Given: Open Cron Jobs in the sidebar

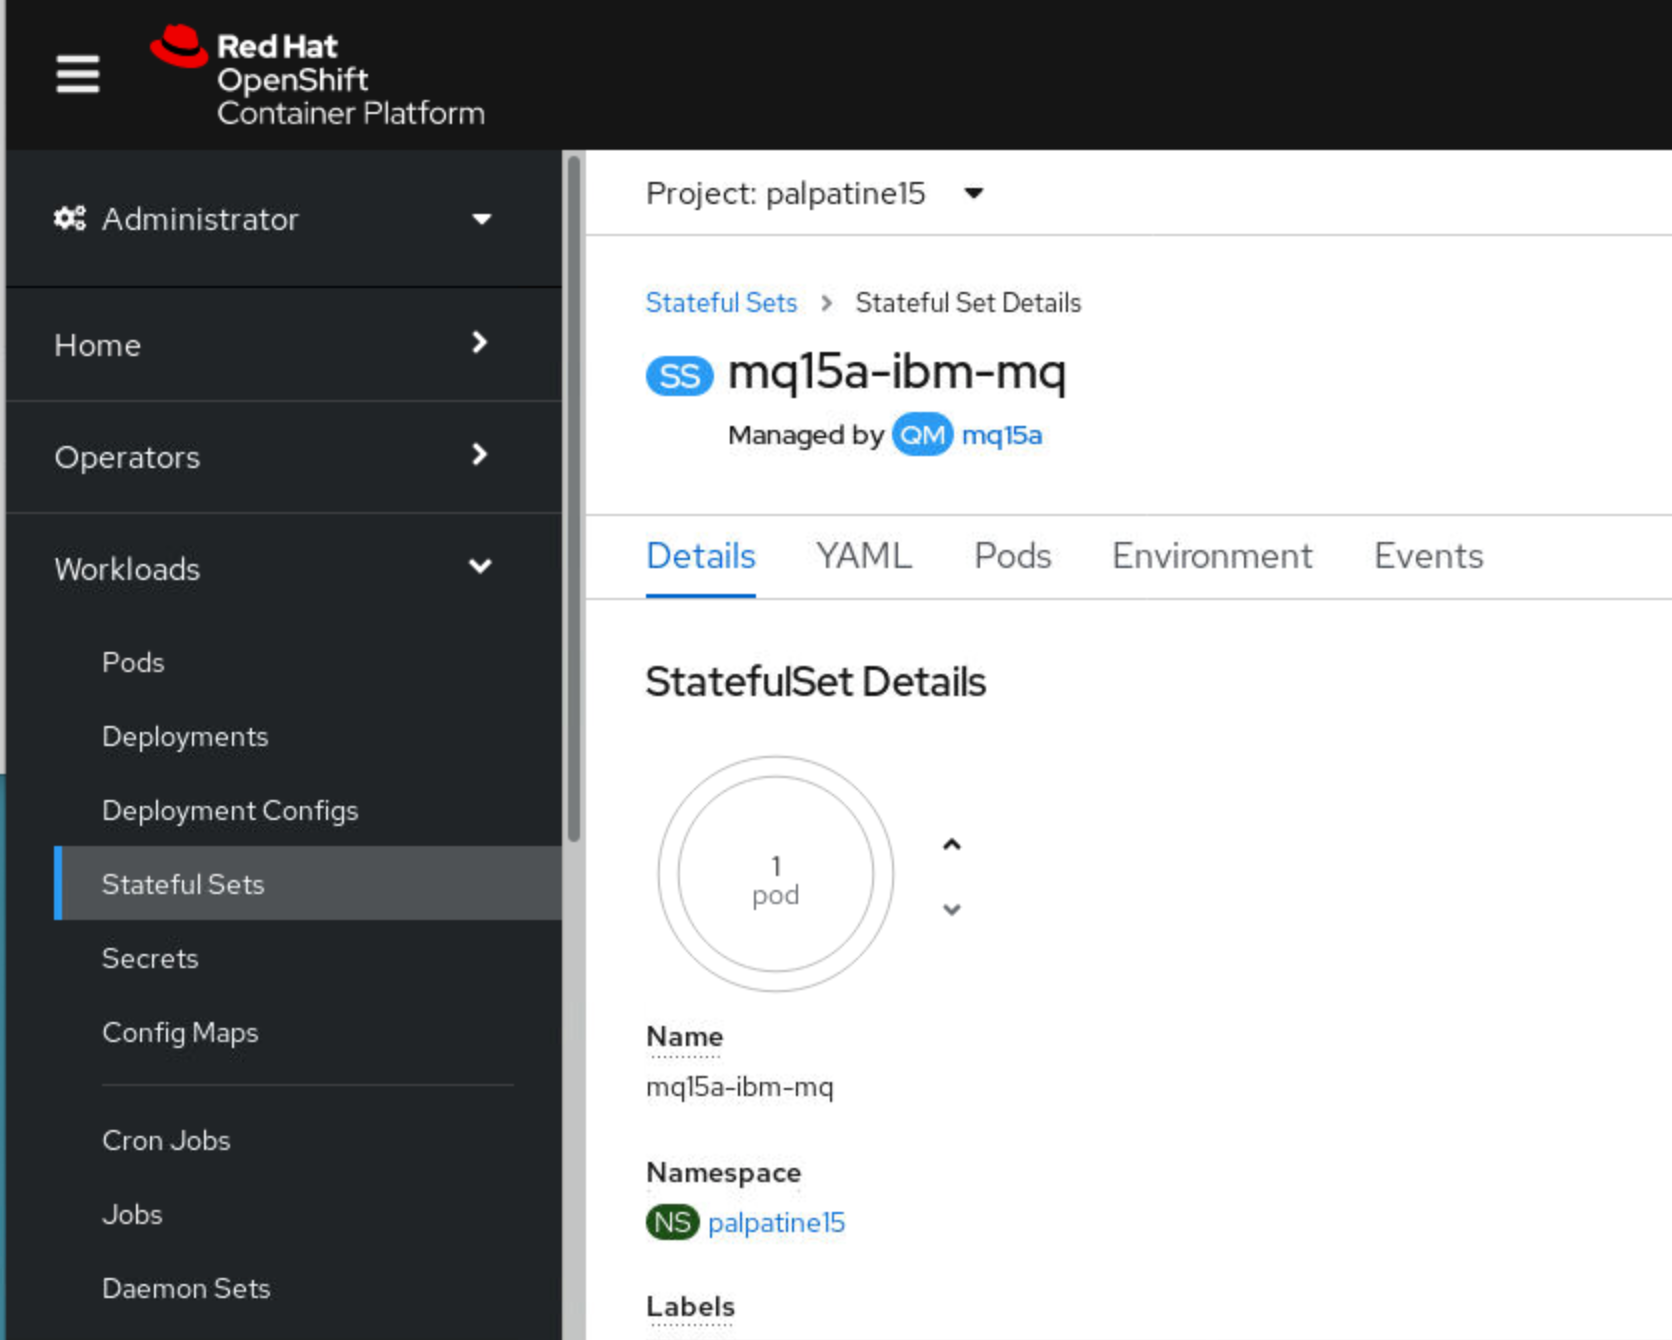Looking at the screenshot, I should [308, 1140].
